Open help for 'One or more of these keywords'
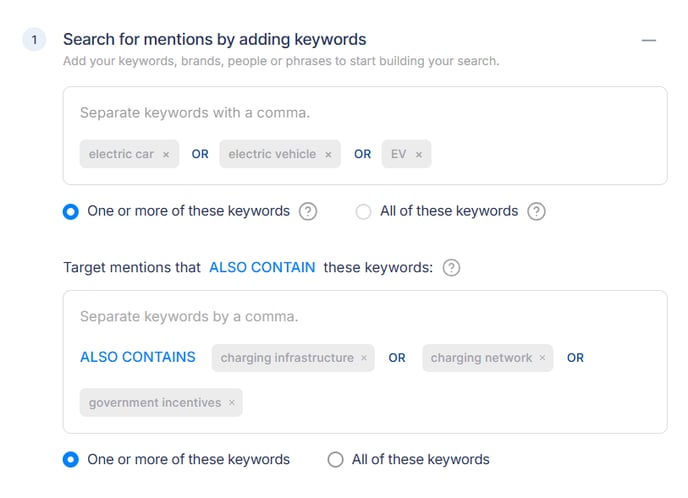688x498 pixels. click(x=308, y=212)
